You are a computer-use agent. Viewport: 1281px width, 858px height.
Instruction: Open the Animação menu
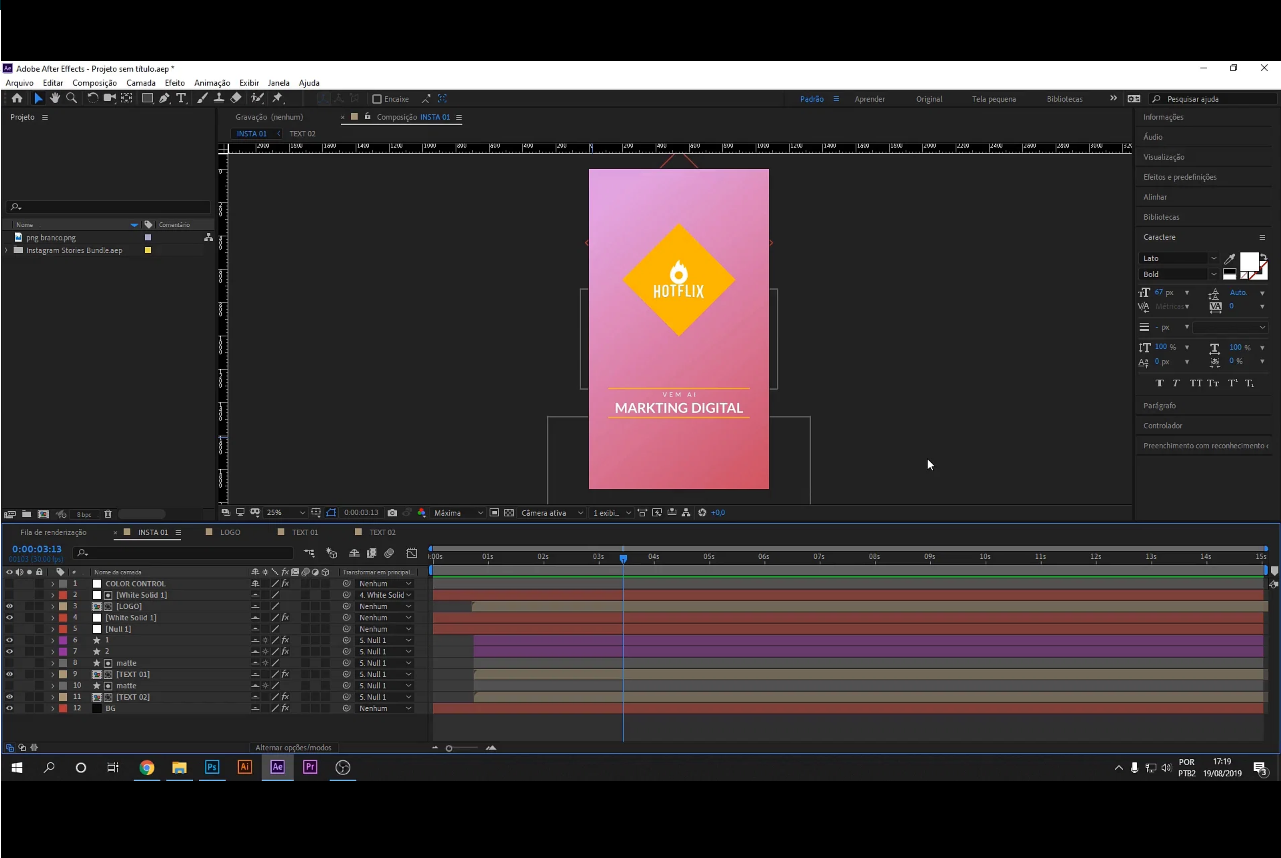(212, 83)
